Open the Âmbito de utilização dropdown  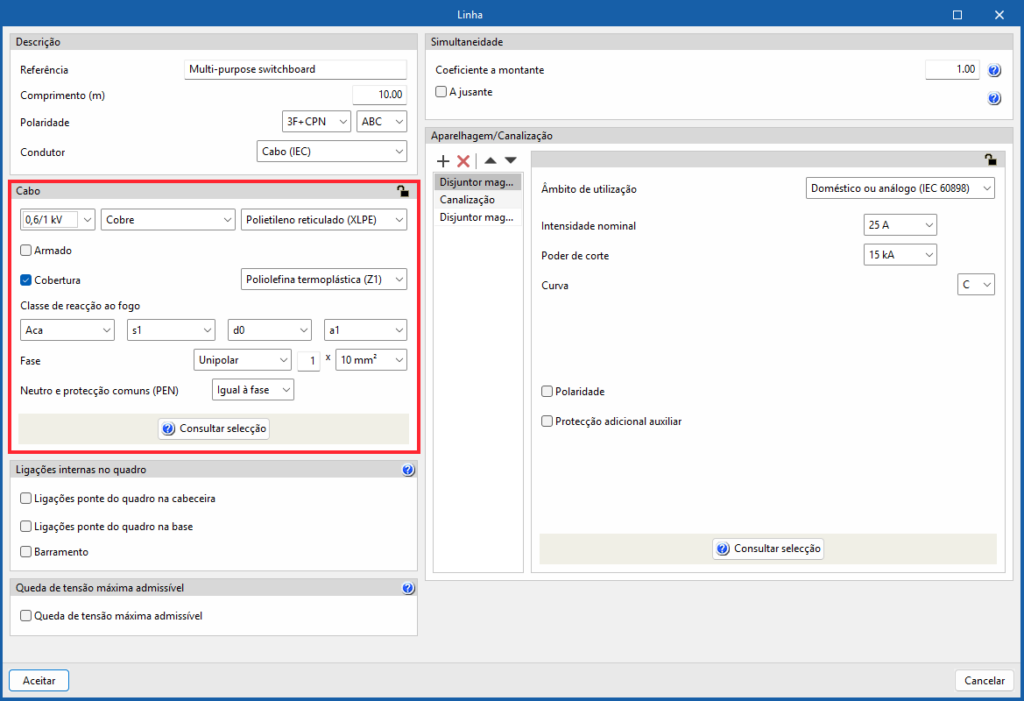[900, 189]
